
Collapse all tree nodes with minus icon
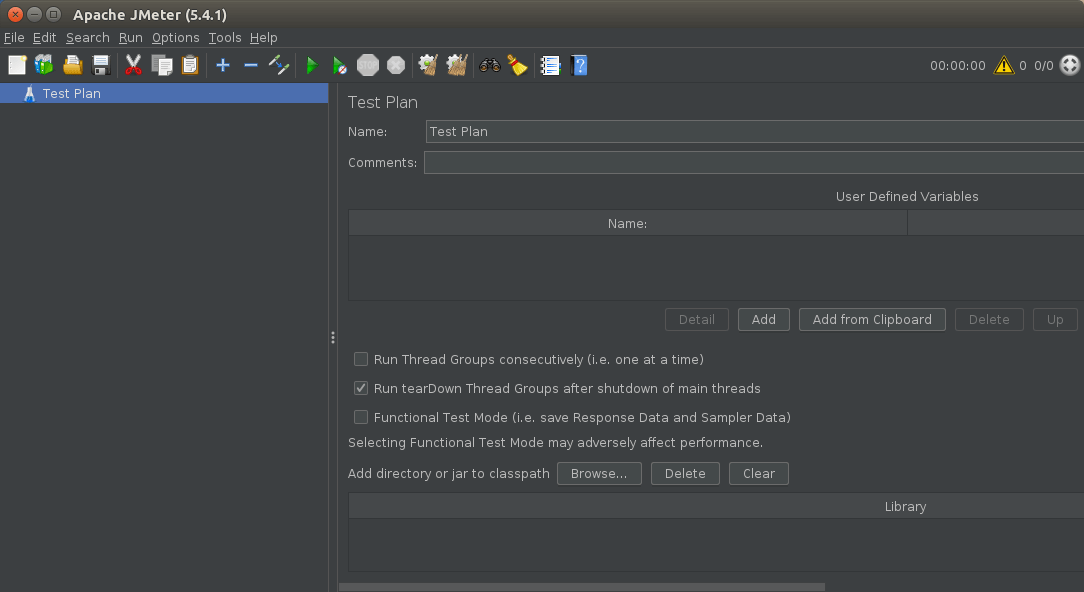pos(251,66)
